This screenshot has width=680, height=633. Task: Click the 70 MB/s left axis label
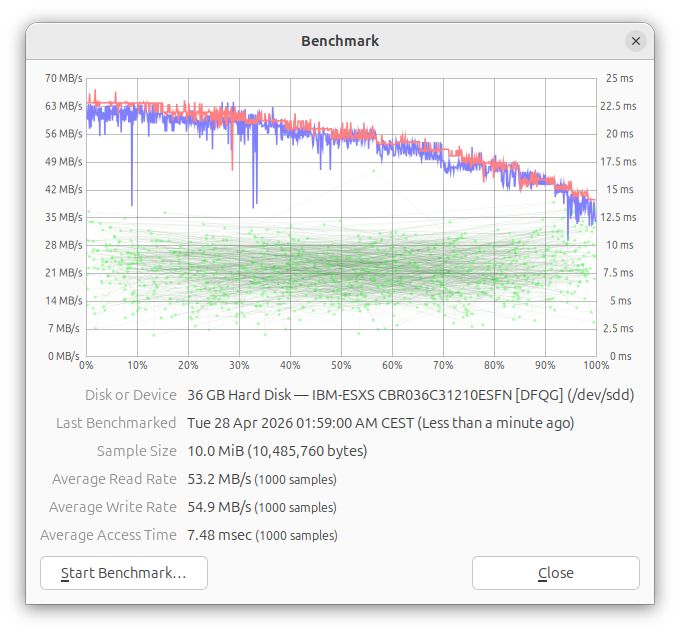(64, 78)
